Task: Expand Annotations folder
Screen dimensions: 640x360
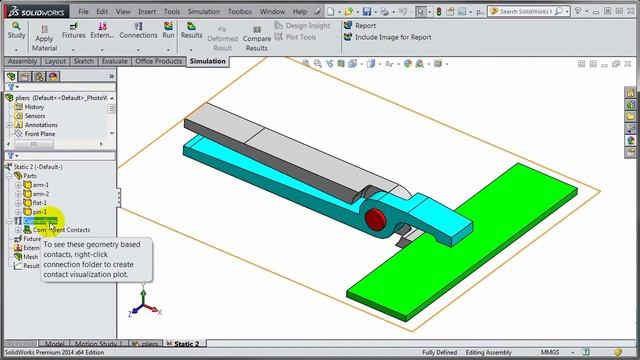Action: tap(9, 125)
